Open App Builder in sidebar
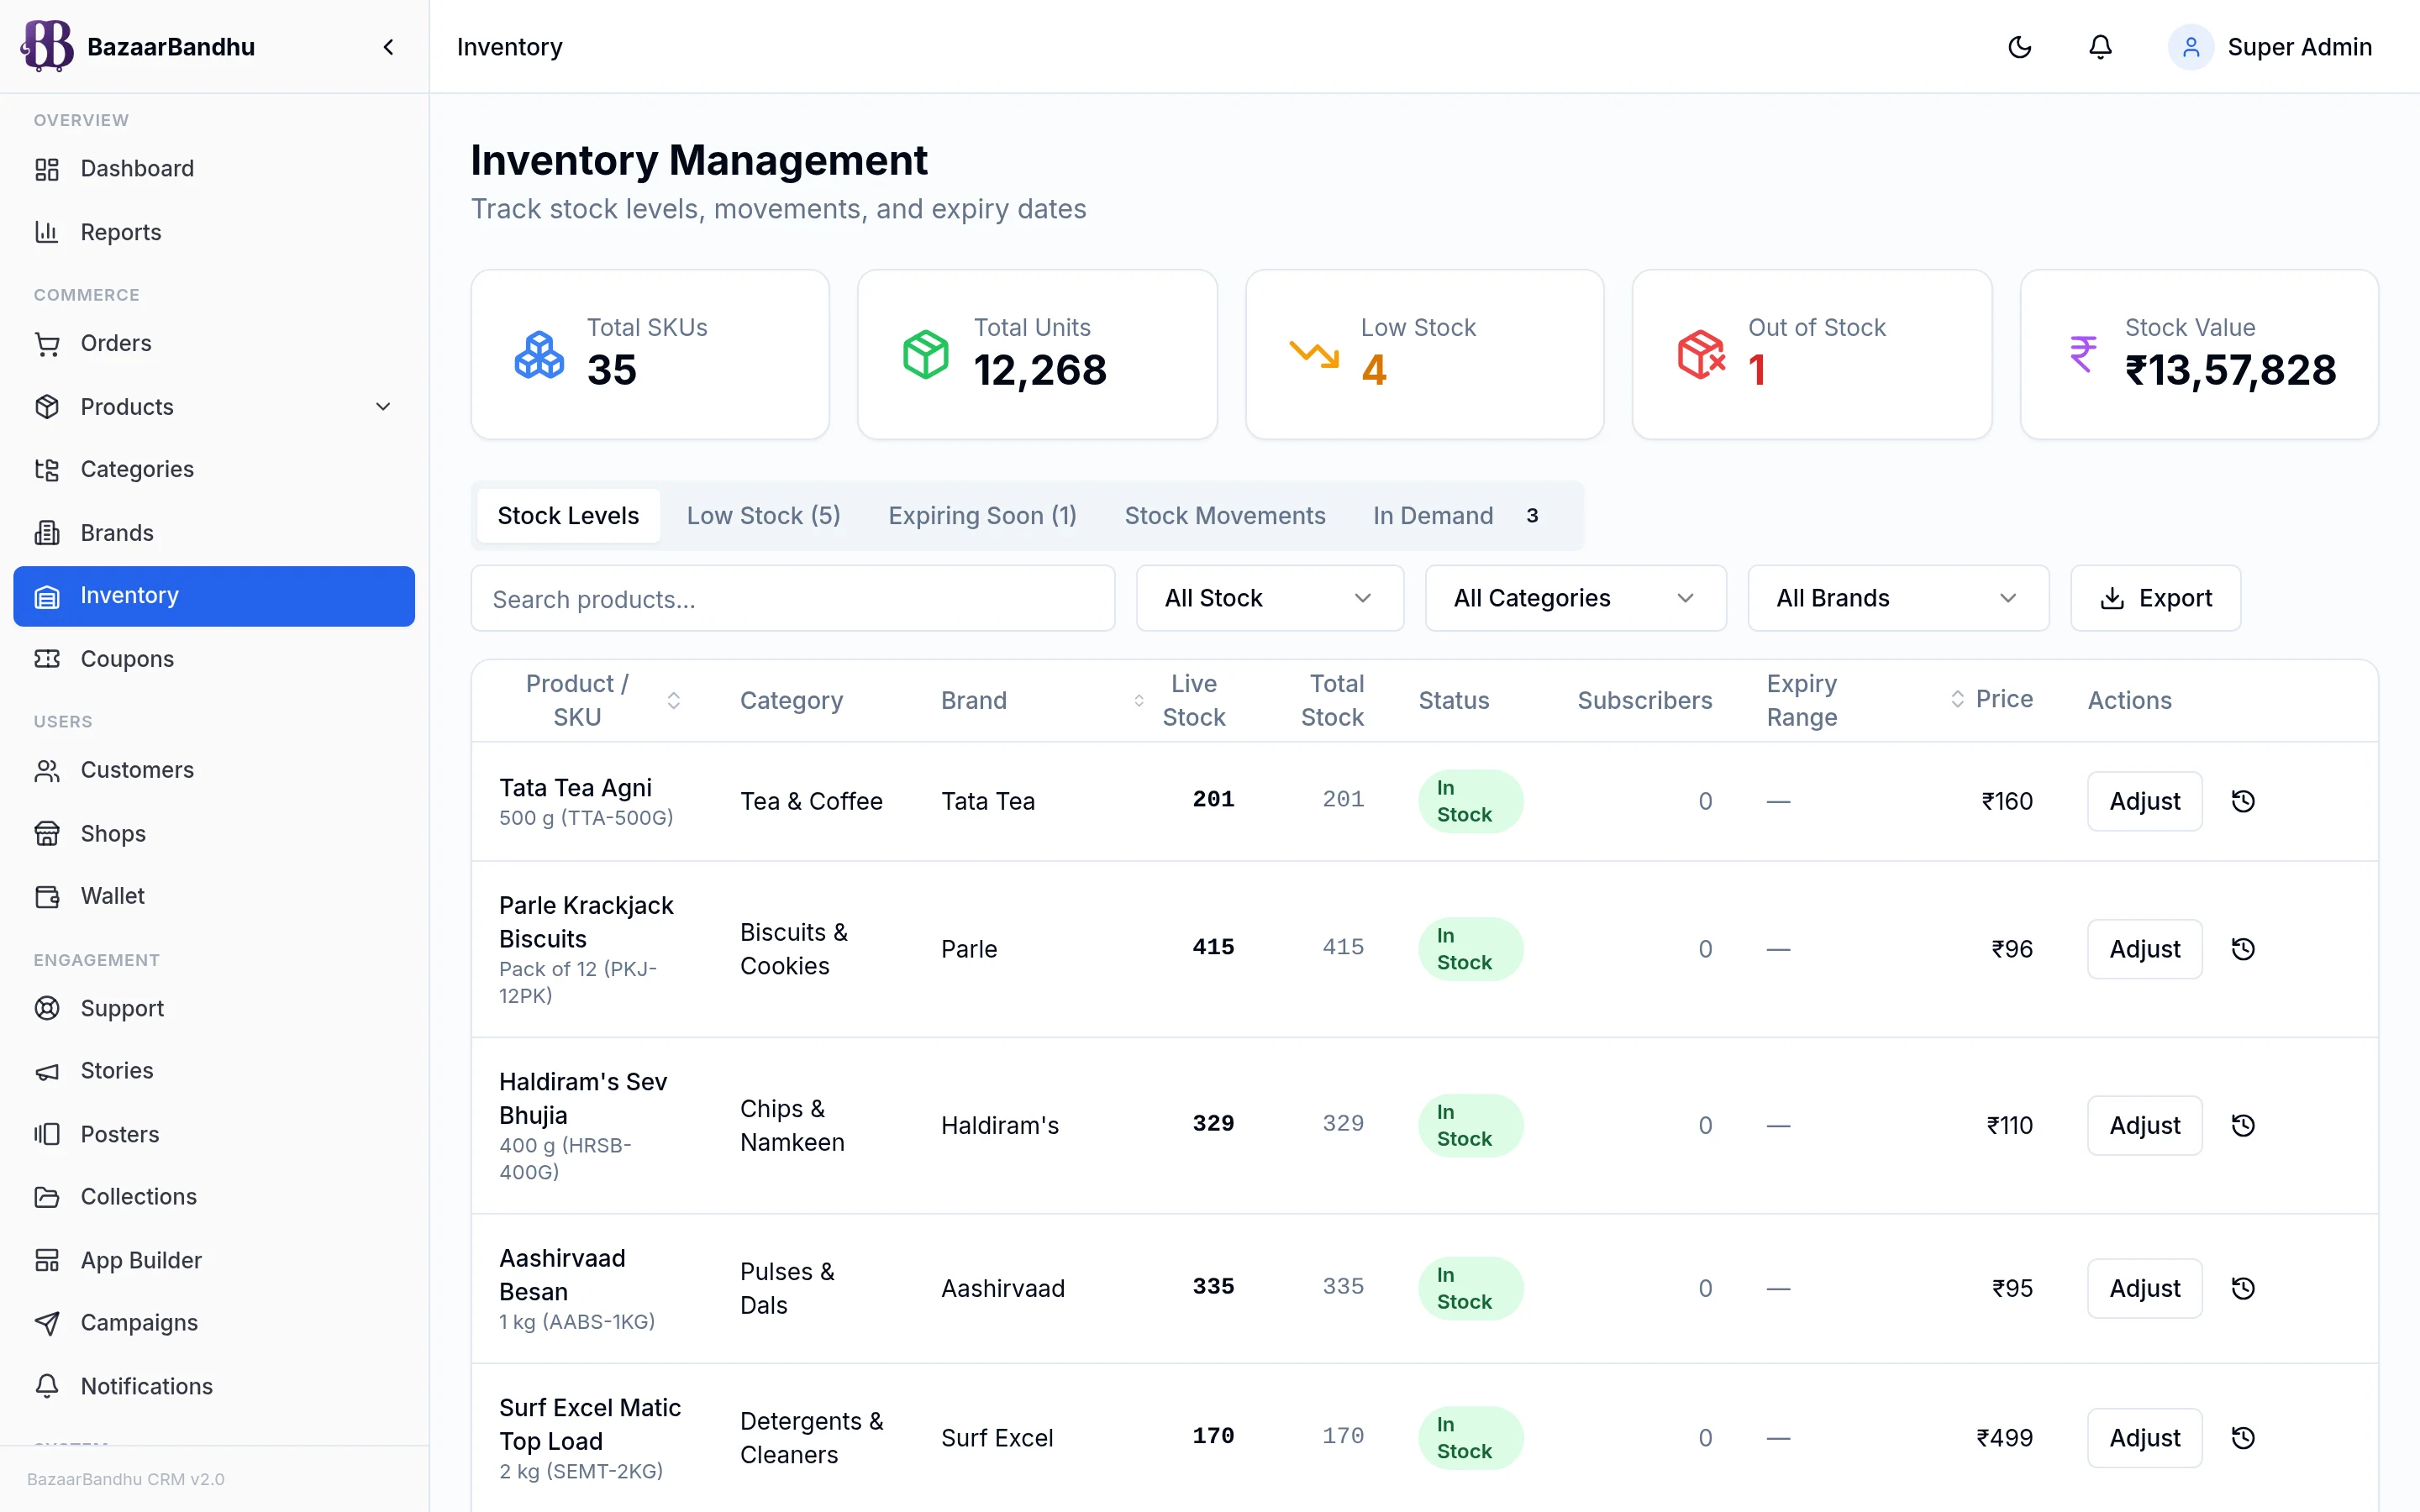2420x1512 pixels. click(214, 1260)
